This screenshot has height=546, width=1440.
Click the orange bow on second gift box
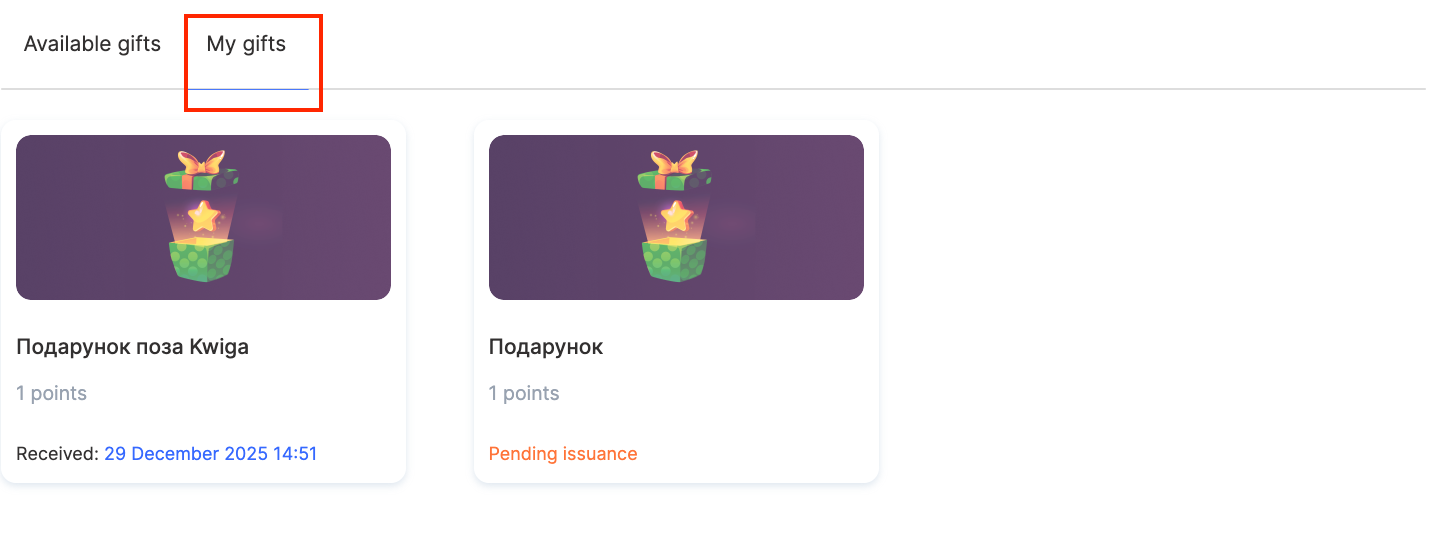pos(675,162)
